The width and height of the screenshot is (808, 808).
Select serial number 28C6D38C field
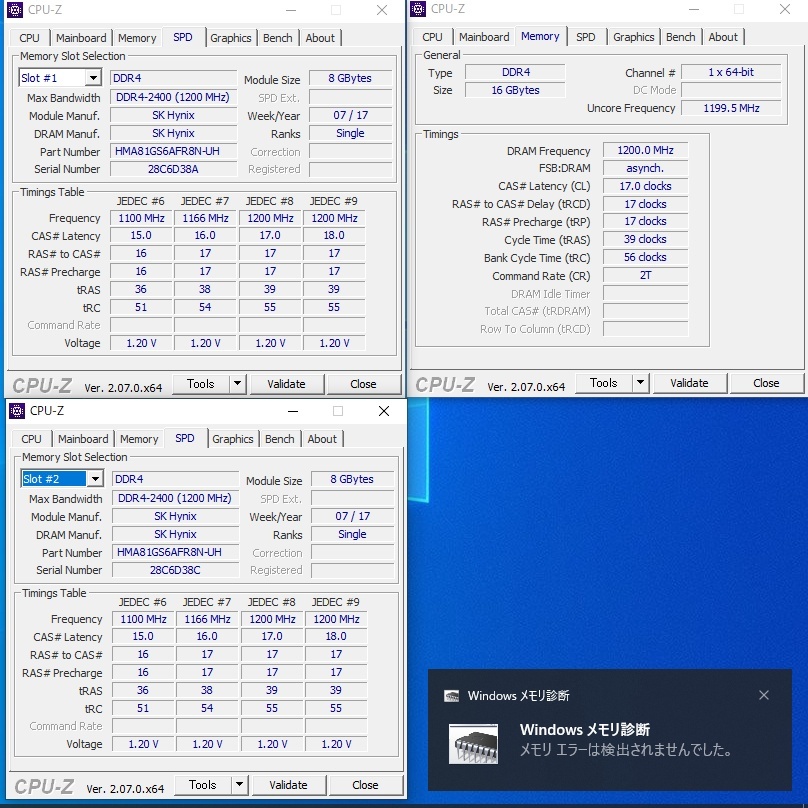pos(175,570)
